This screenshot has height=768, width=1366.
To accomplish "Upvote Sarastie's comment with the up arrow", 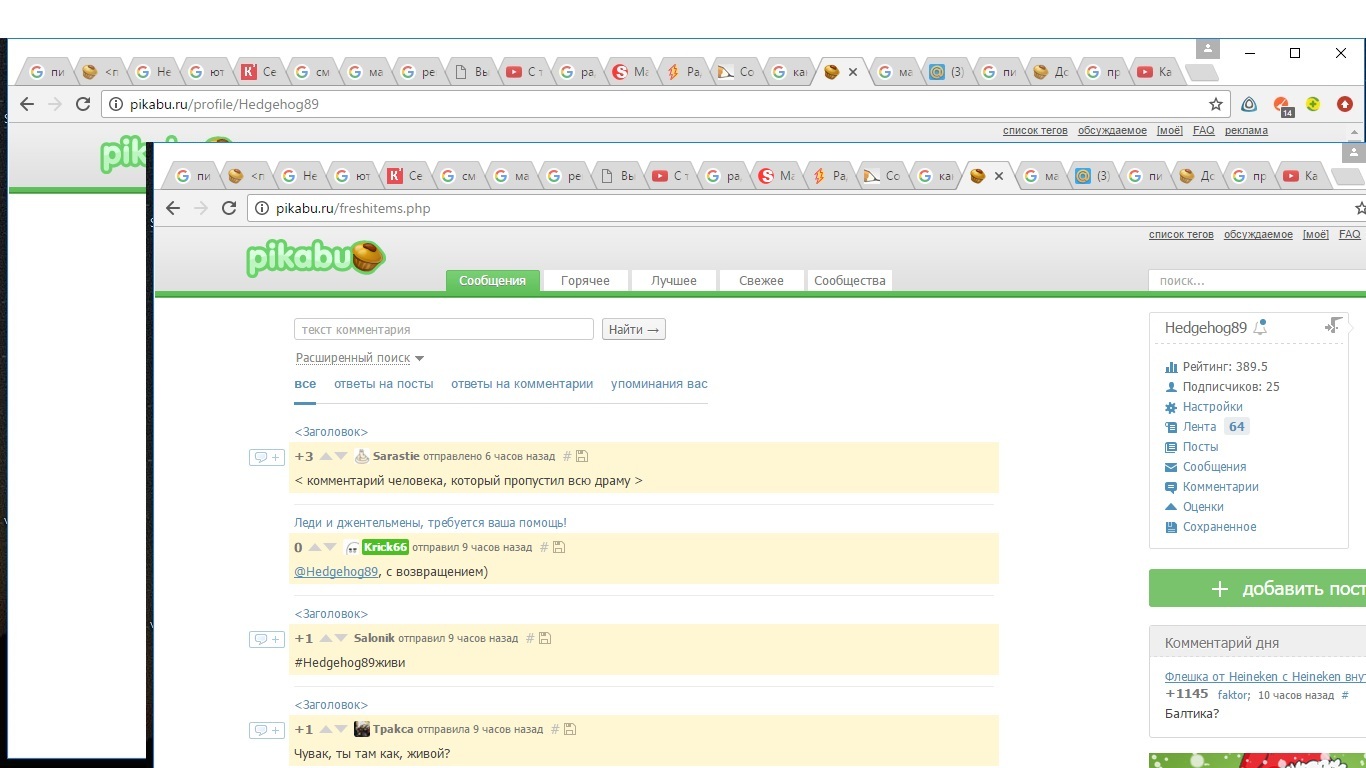I will [x=326, y=457].
